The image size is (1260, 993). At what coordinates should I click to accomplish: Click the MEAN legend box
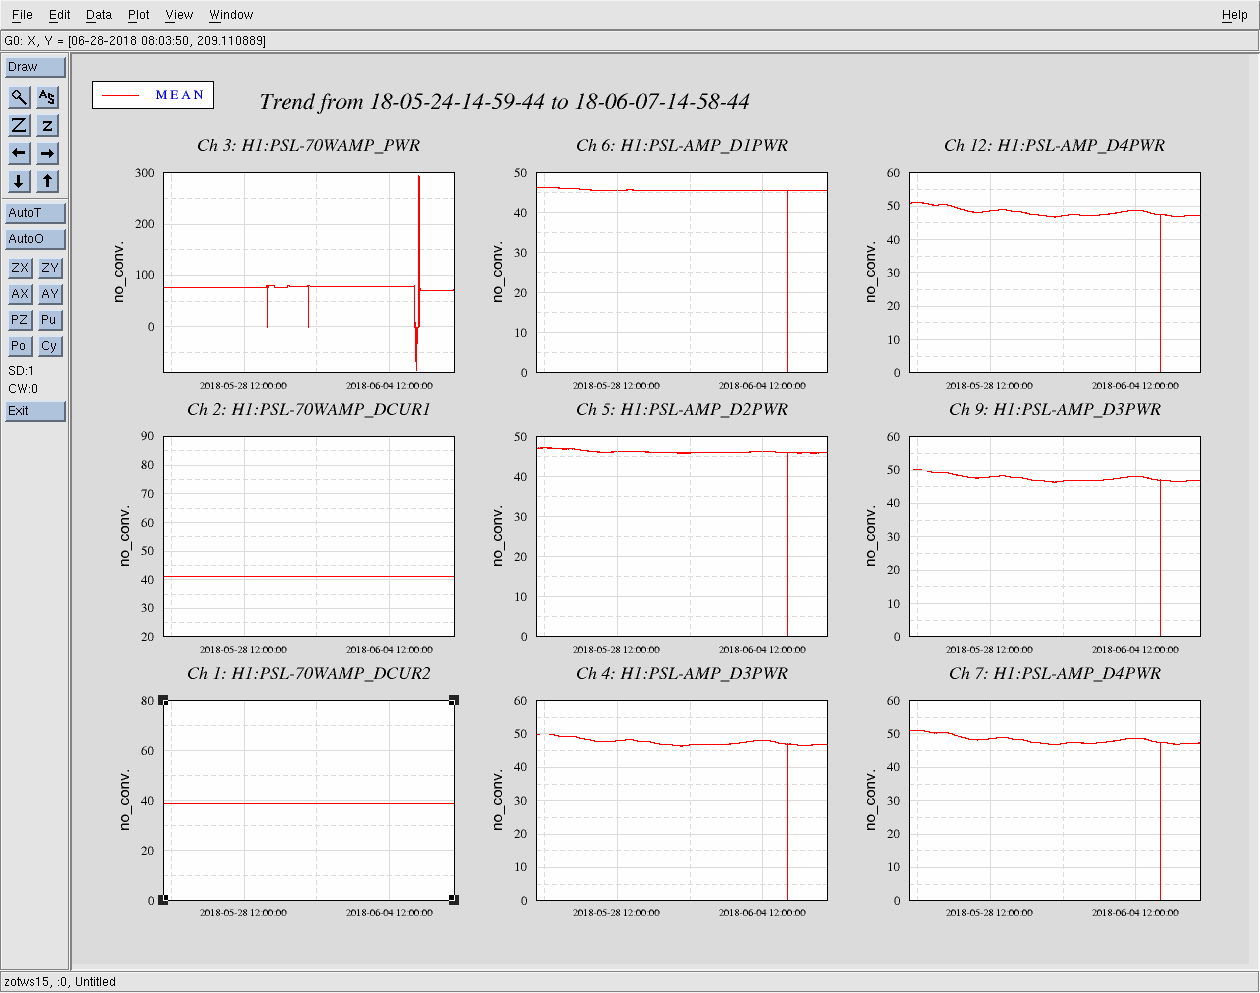(153, 95)
